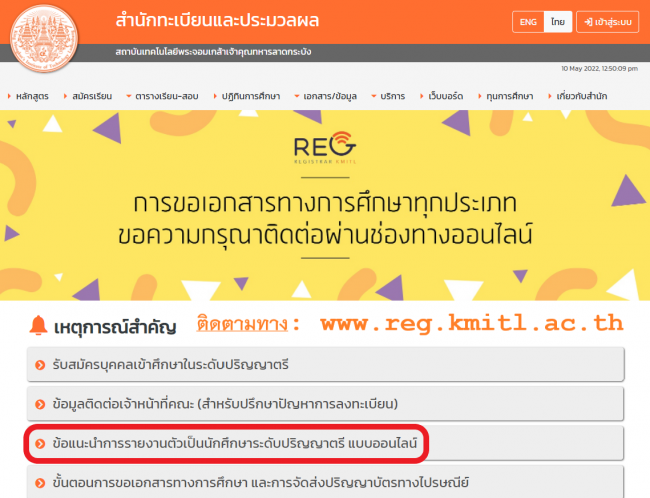Click arrow icon on ข้อมูลติดต่อเจ้าหน้าที่คณะ item
This screenshot has width=650, height=498.
(x=38, y=404)
